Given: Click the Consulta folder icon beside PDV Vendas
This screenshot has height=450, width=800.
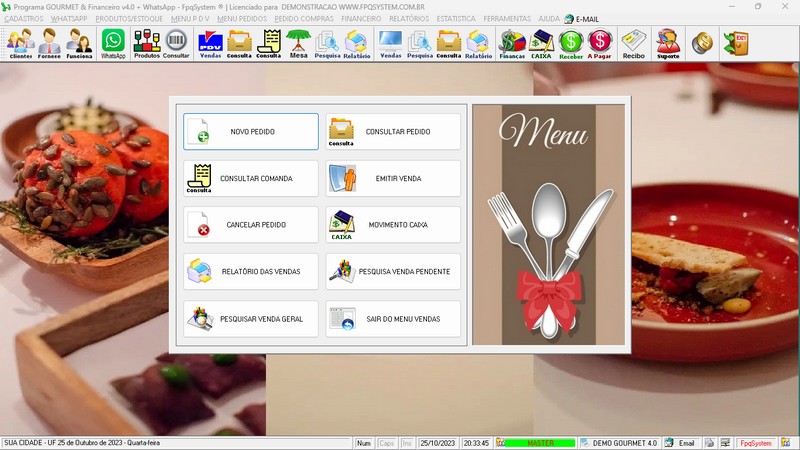Looking at the screenshot, I should pos(239,44).
